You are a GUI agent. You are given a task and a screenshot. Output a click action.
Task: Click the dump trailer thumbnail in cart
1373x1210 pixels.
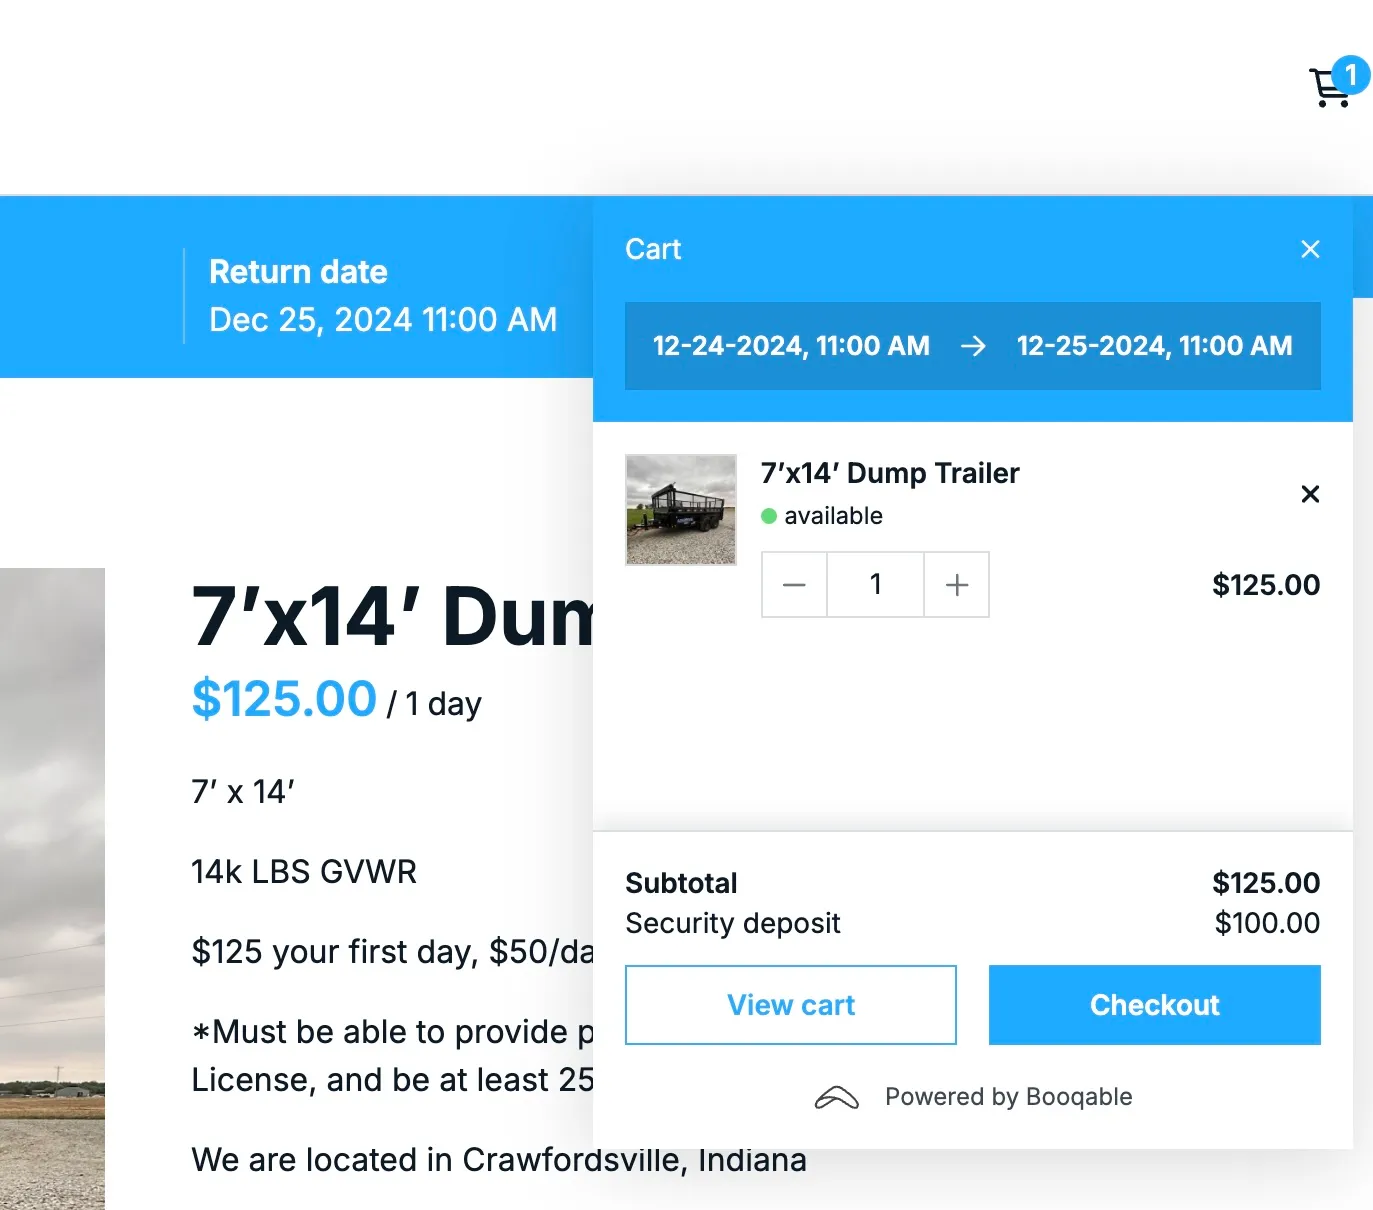tap(681, 510)
